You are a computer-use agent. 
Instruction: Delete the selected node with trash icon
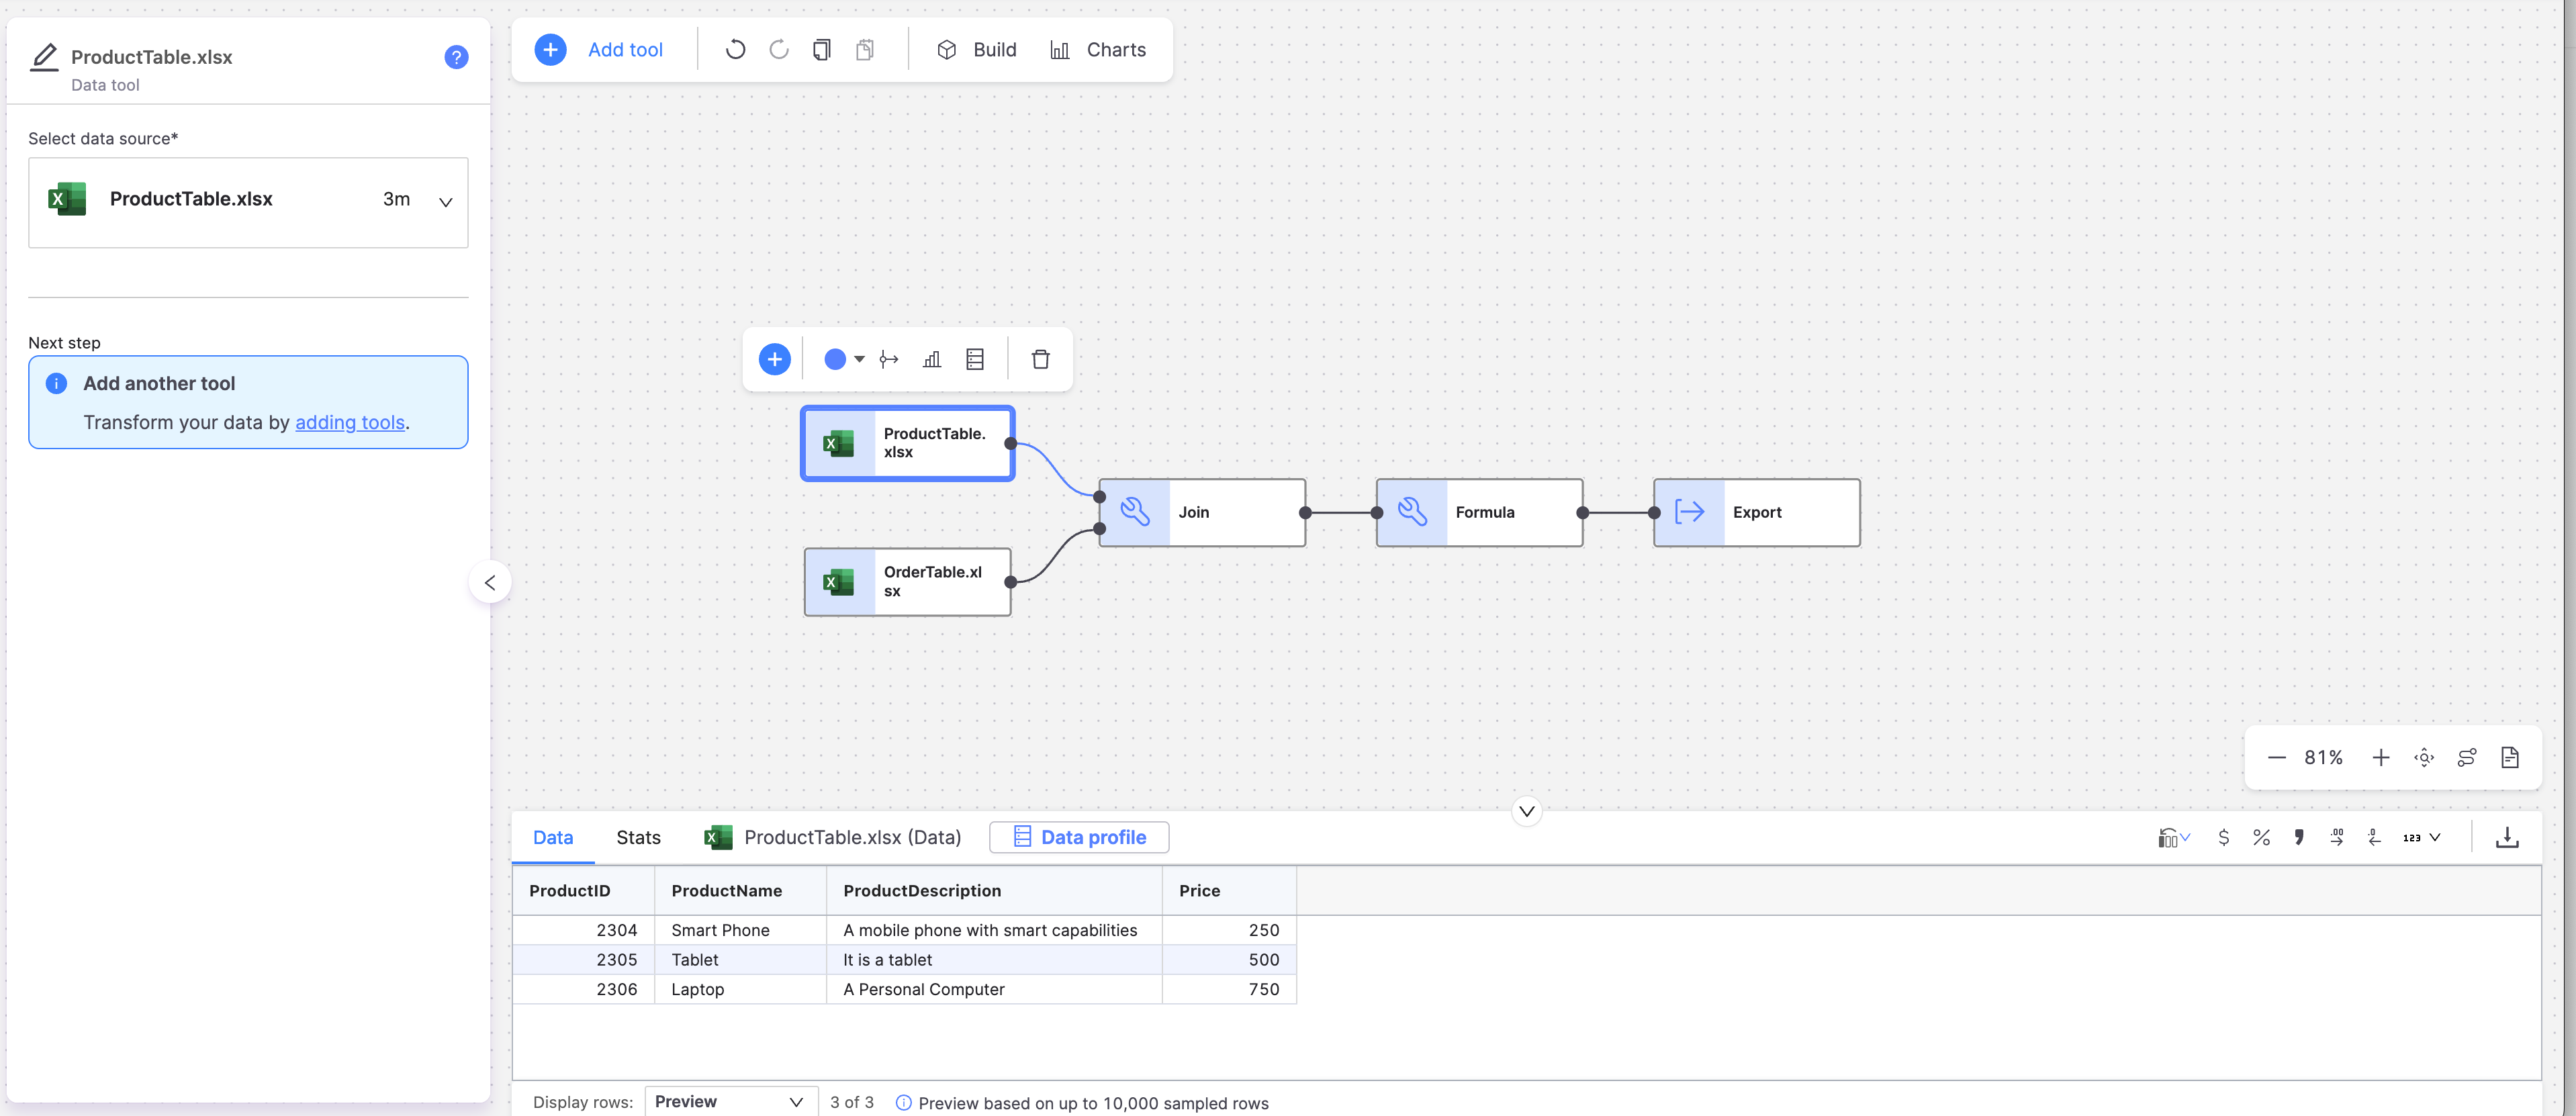(1040, 359)
